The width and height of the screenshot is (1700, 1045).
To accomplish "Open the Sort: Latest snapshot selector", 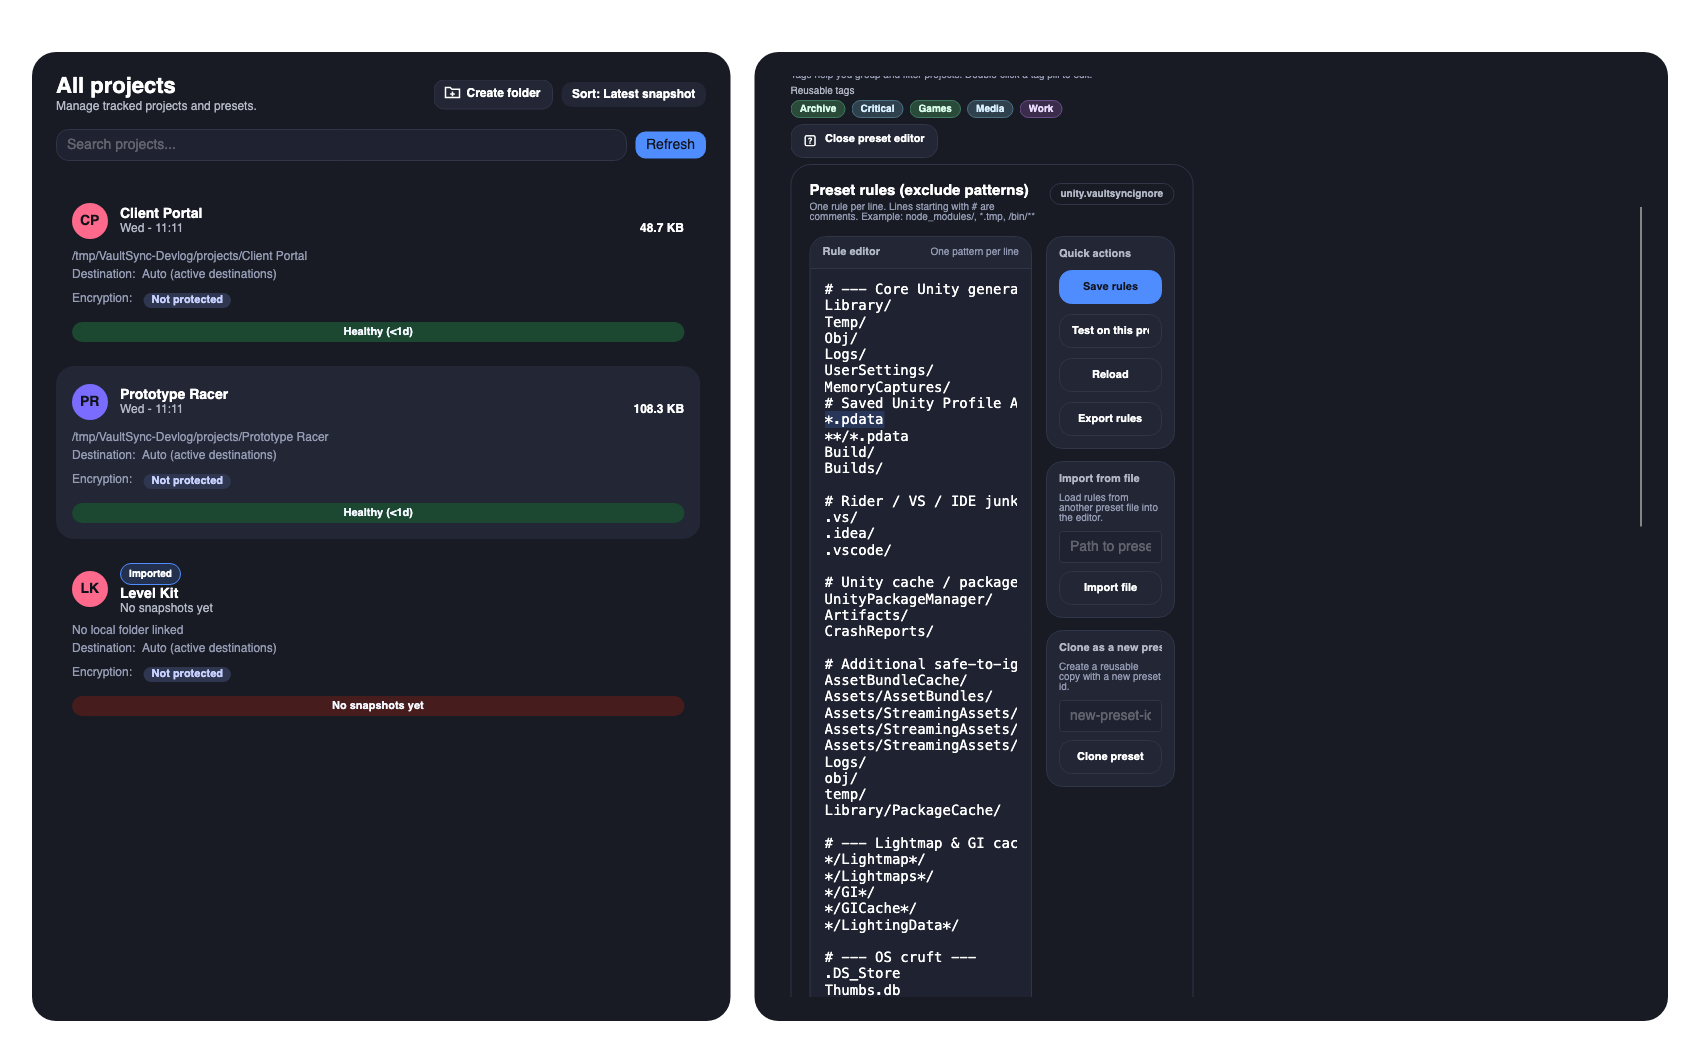I will click(x=633, y=94).
